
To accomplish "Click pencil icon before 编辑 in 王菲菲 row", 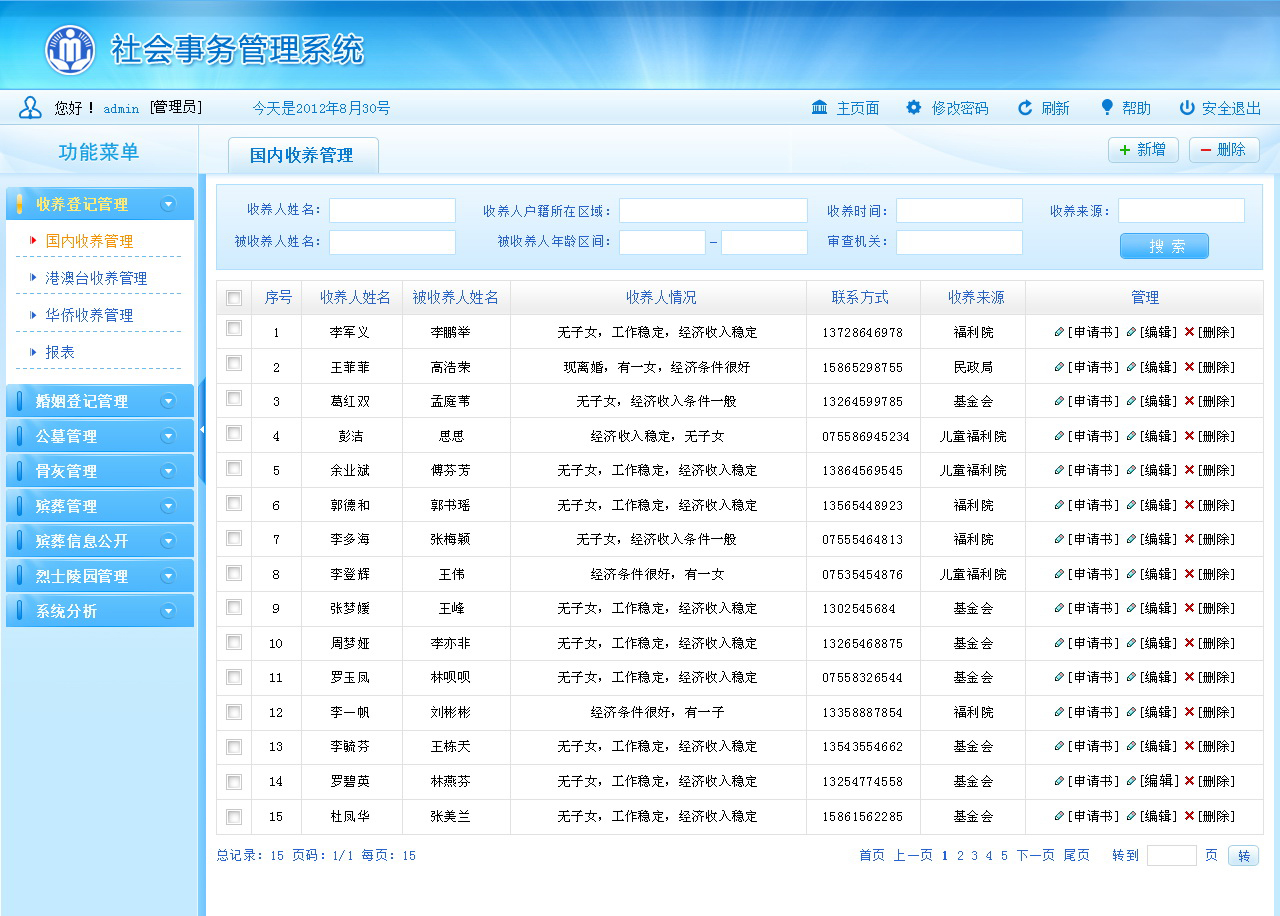I will pyautogui.click(x=1132, y=367).
